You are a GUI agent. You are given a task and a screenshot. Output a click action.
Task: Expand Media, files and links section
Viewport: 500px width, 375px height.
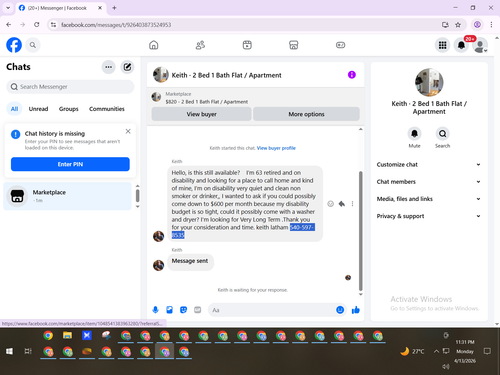coord(429,199)
